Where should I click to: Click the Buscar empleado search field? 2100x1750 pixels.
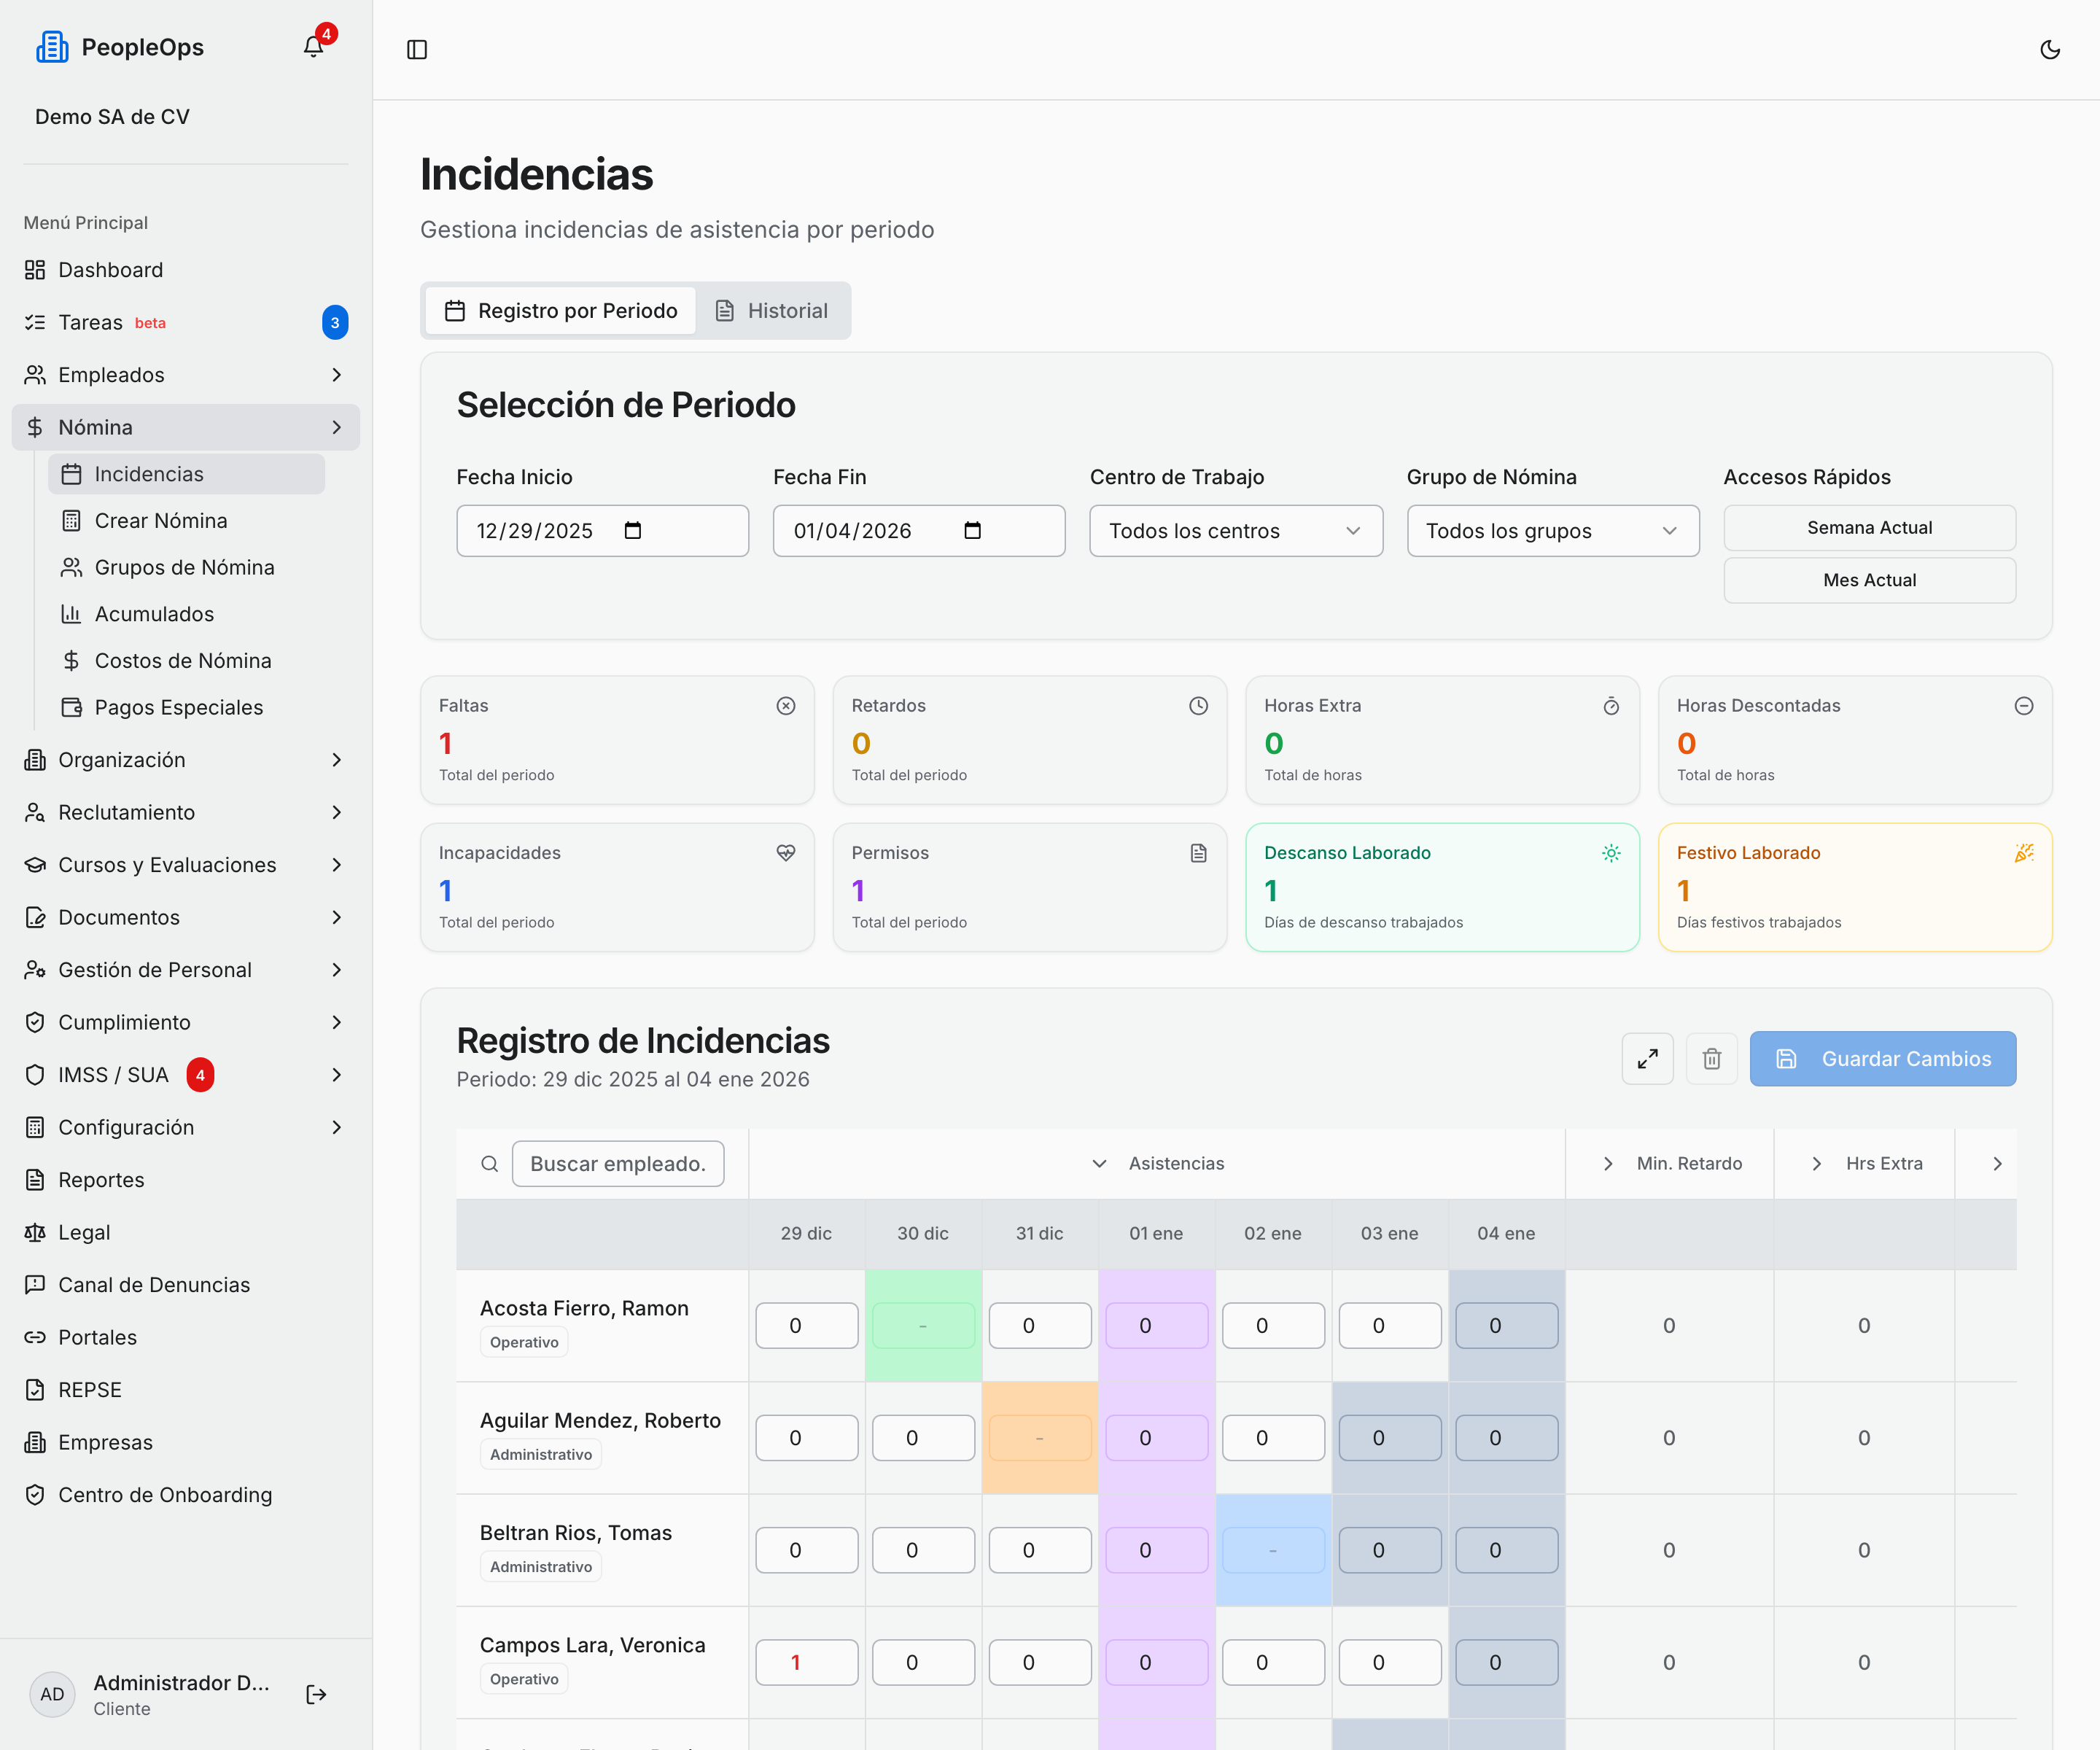point(617,1163)
